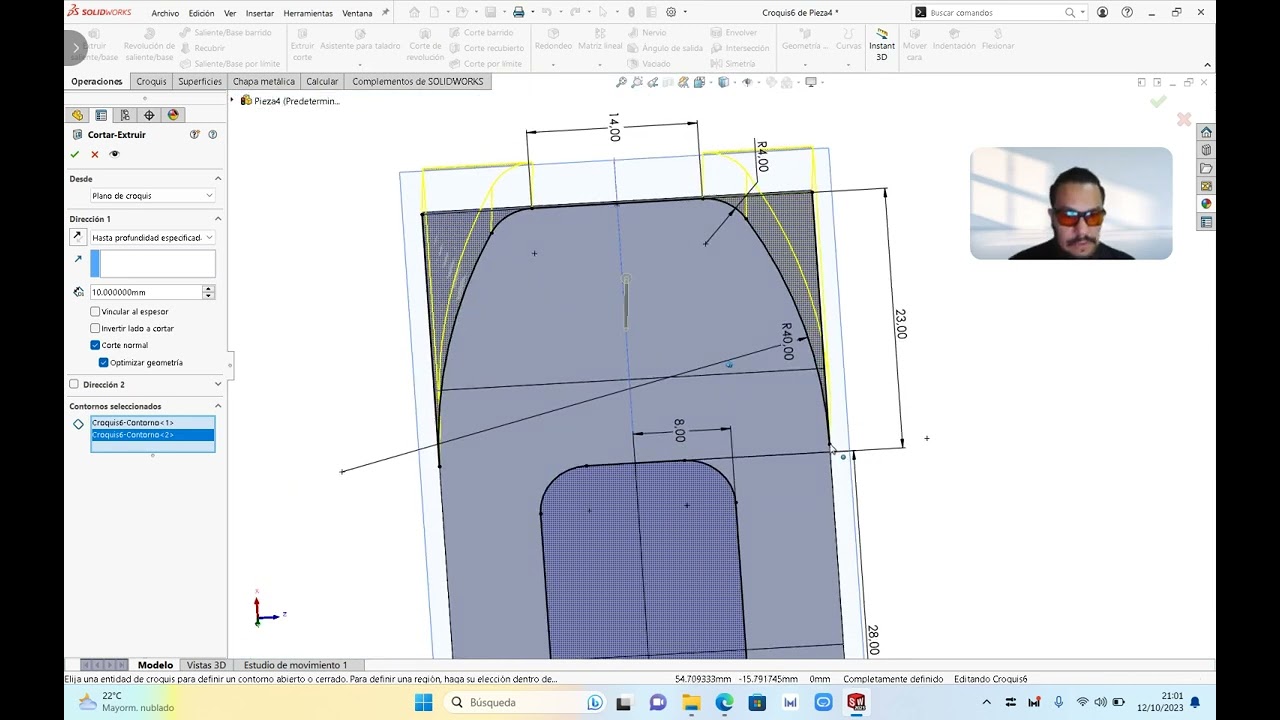The height and width of the screenshot is (720, 1280).
Task: Open DisplayManager color sphere tab icon
Action: click(173, 115)
